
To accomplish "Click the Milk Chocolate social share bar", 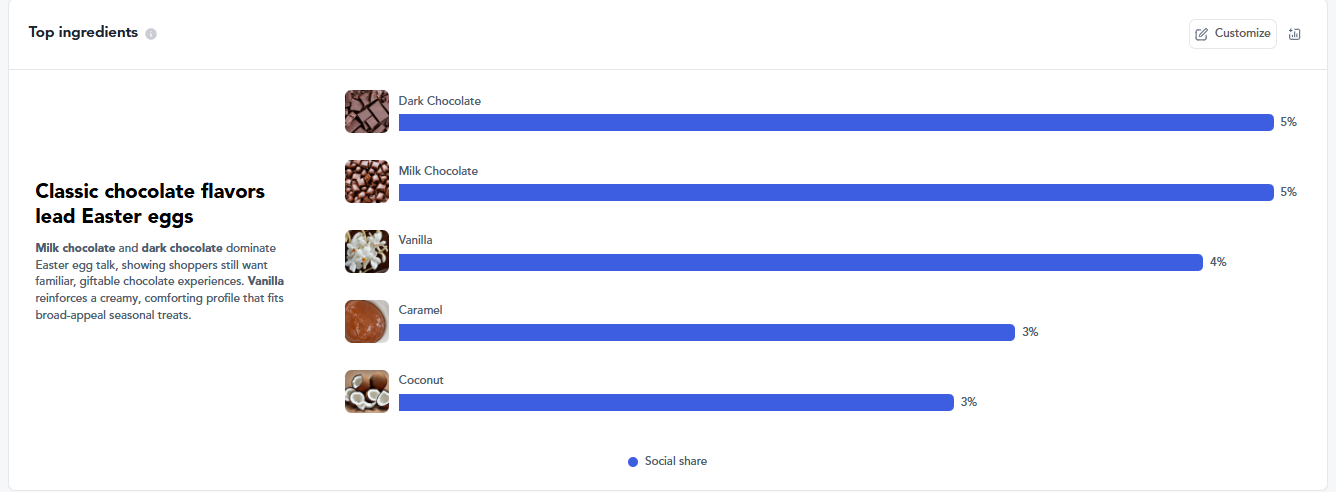I will pos(835,193).
